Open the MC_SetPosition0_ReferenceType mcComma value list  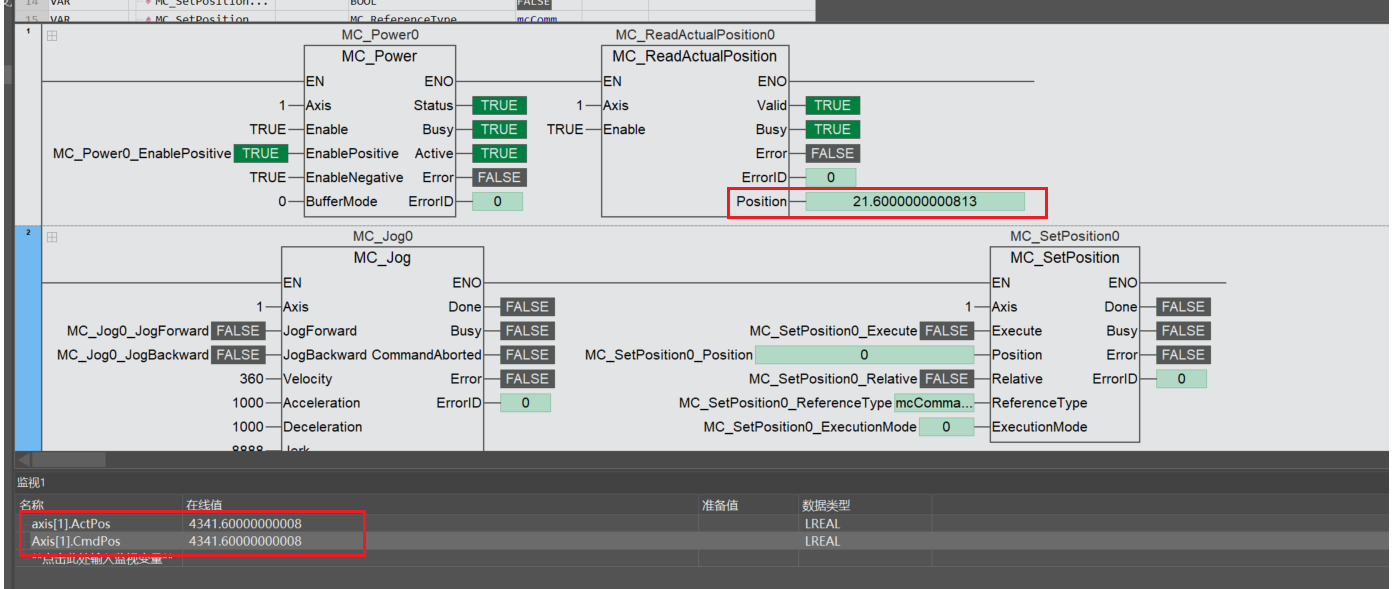point(934,403)
